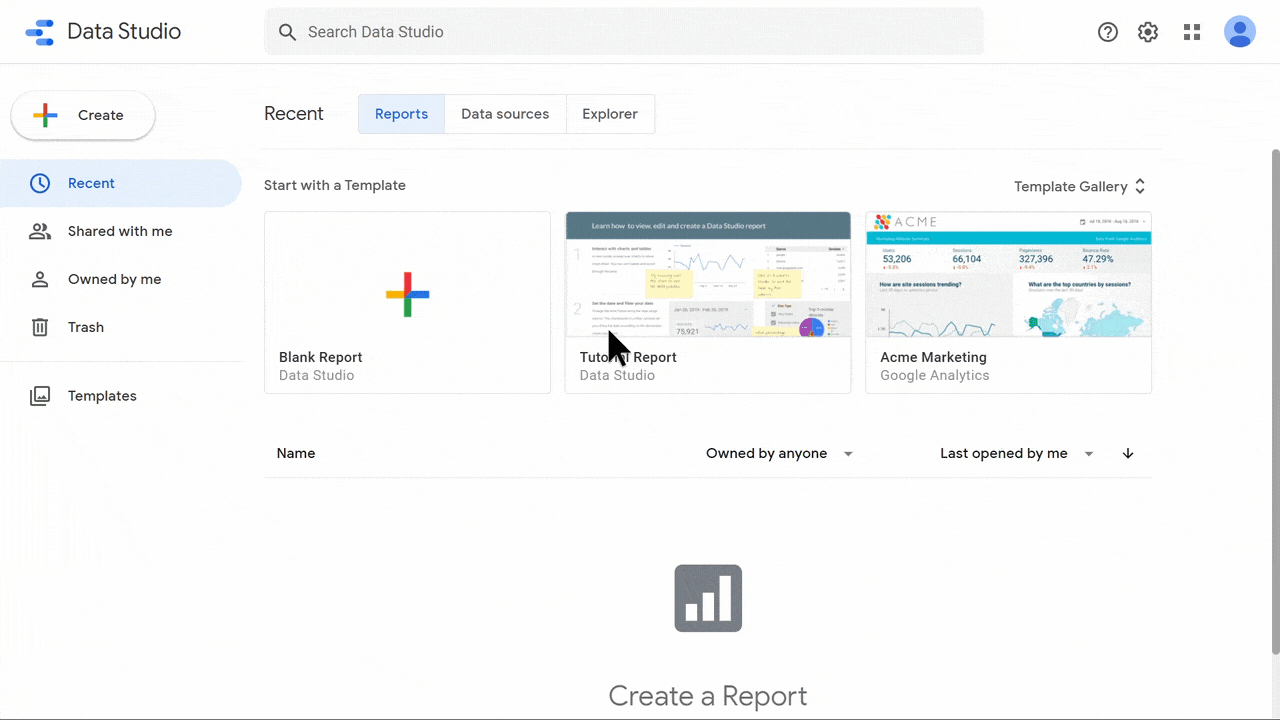Click the multicolor plus icon on Create

(x=45, y=115)
